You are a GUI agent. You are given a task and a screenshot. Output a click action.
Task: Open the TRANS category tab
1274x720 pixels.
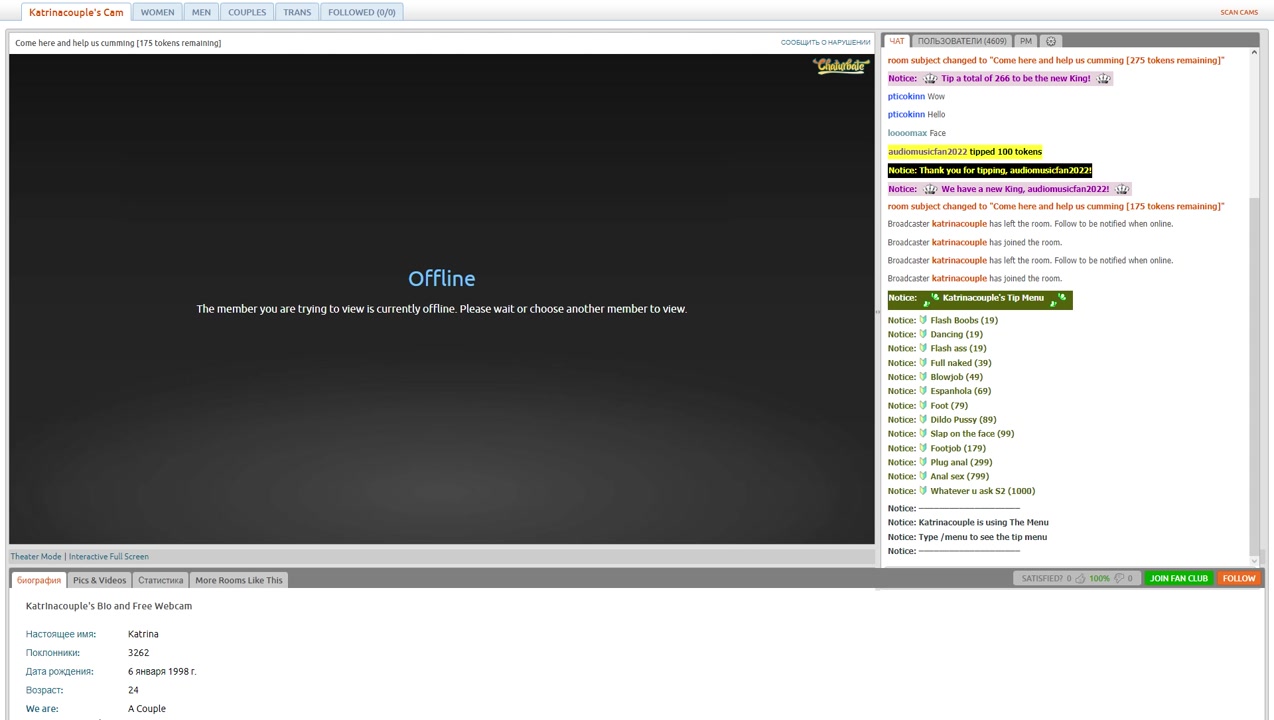tap(297, 12)
